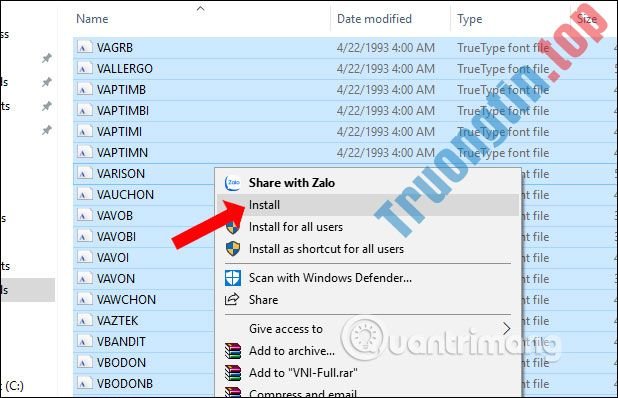Click the VBODON font file icon

[x=84, y=363]
